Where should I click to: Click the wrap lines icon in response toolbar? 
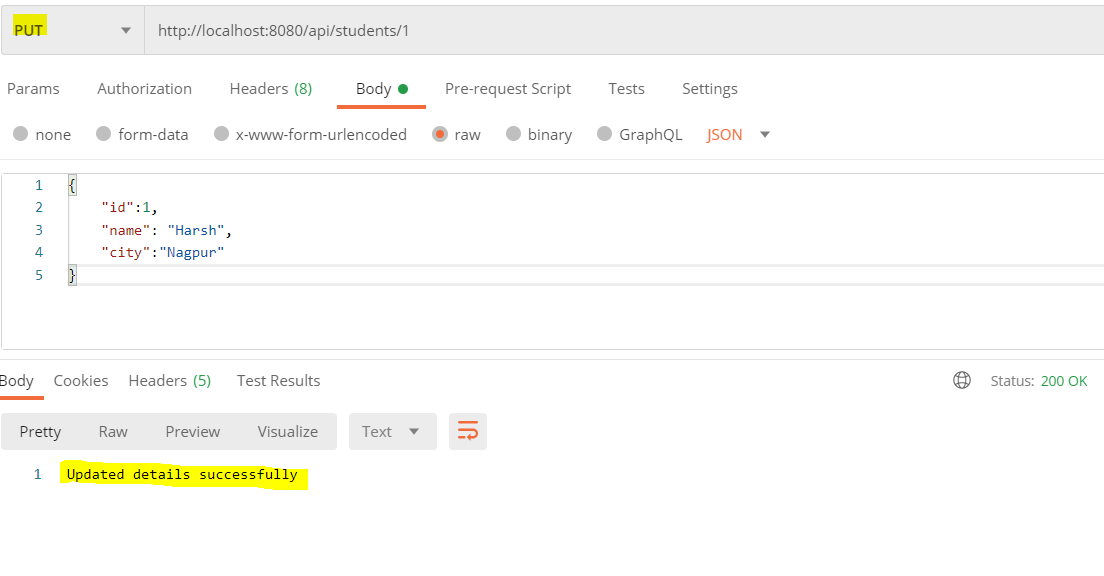(468, 431)
